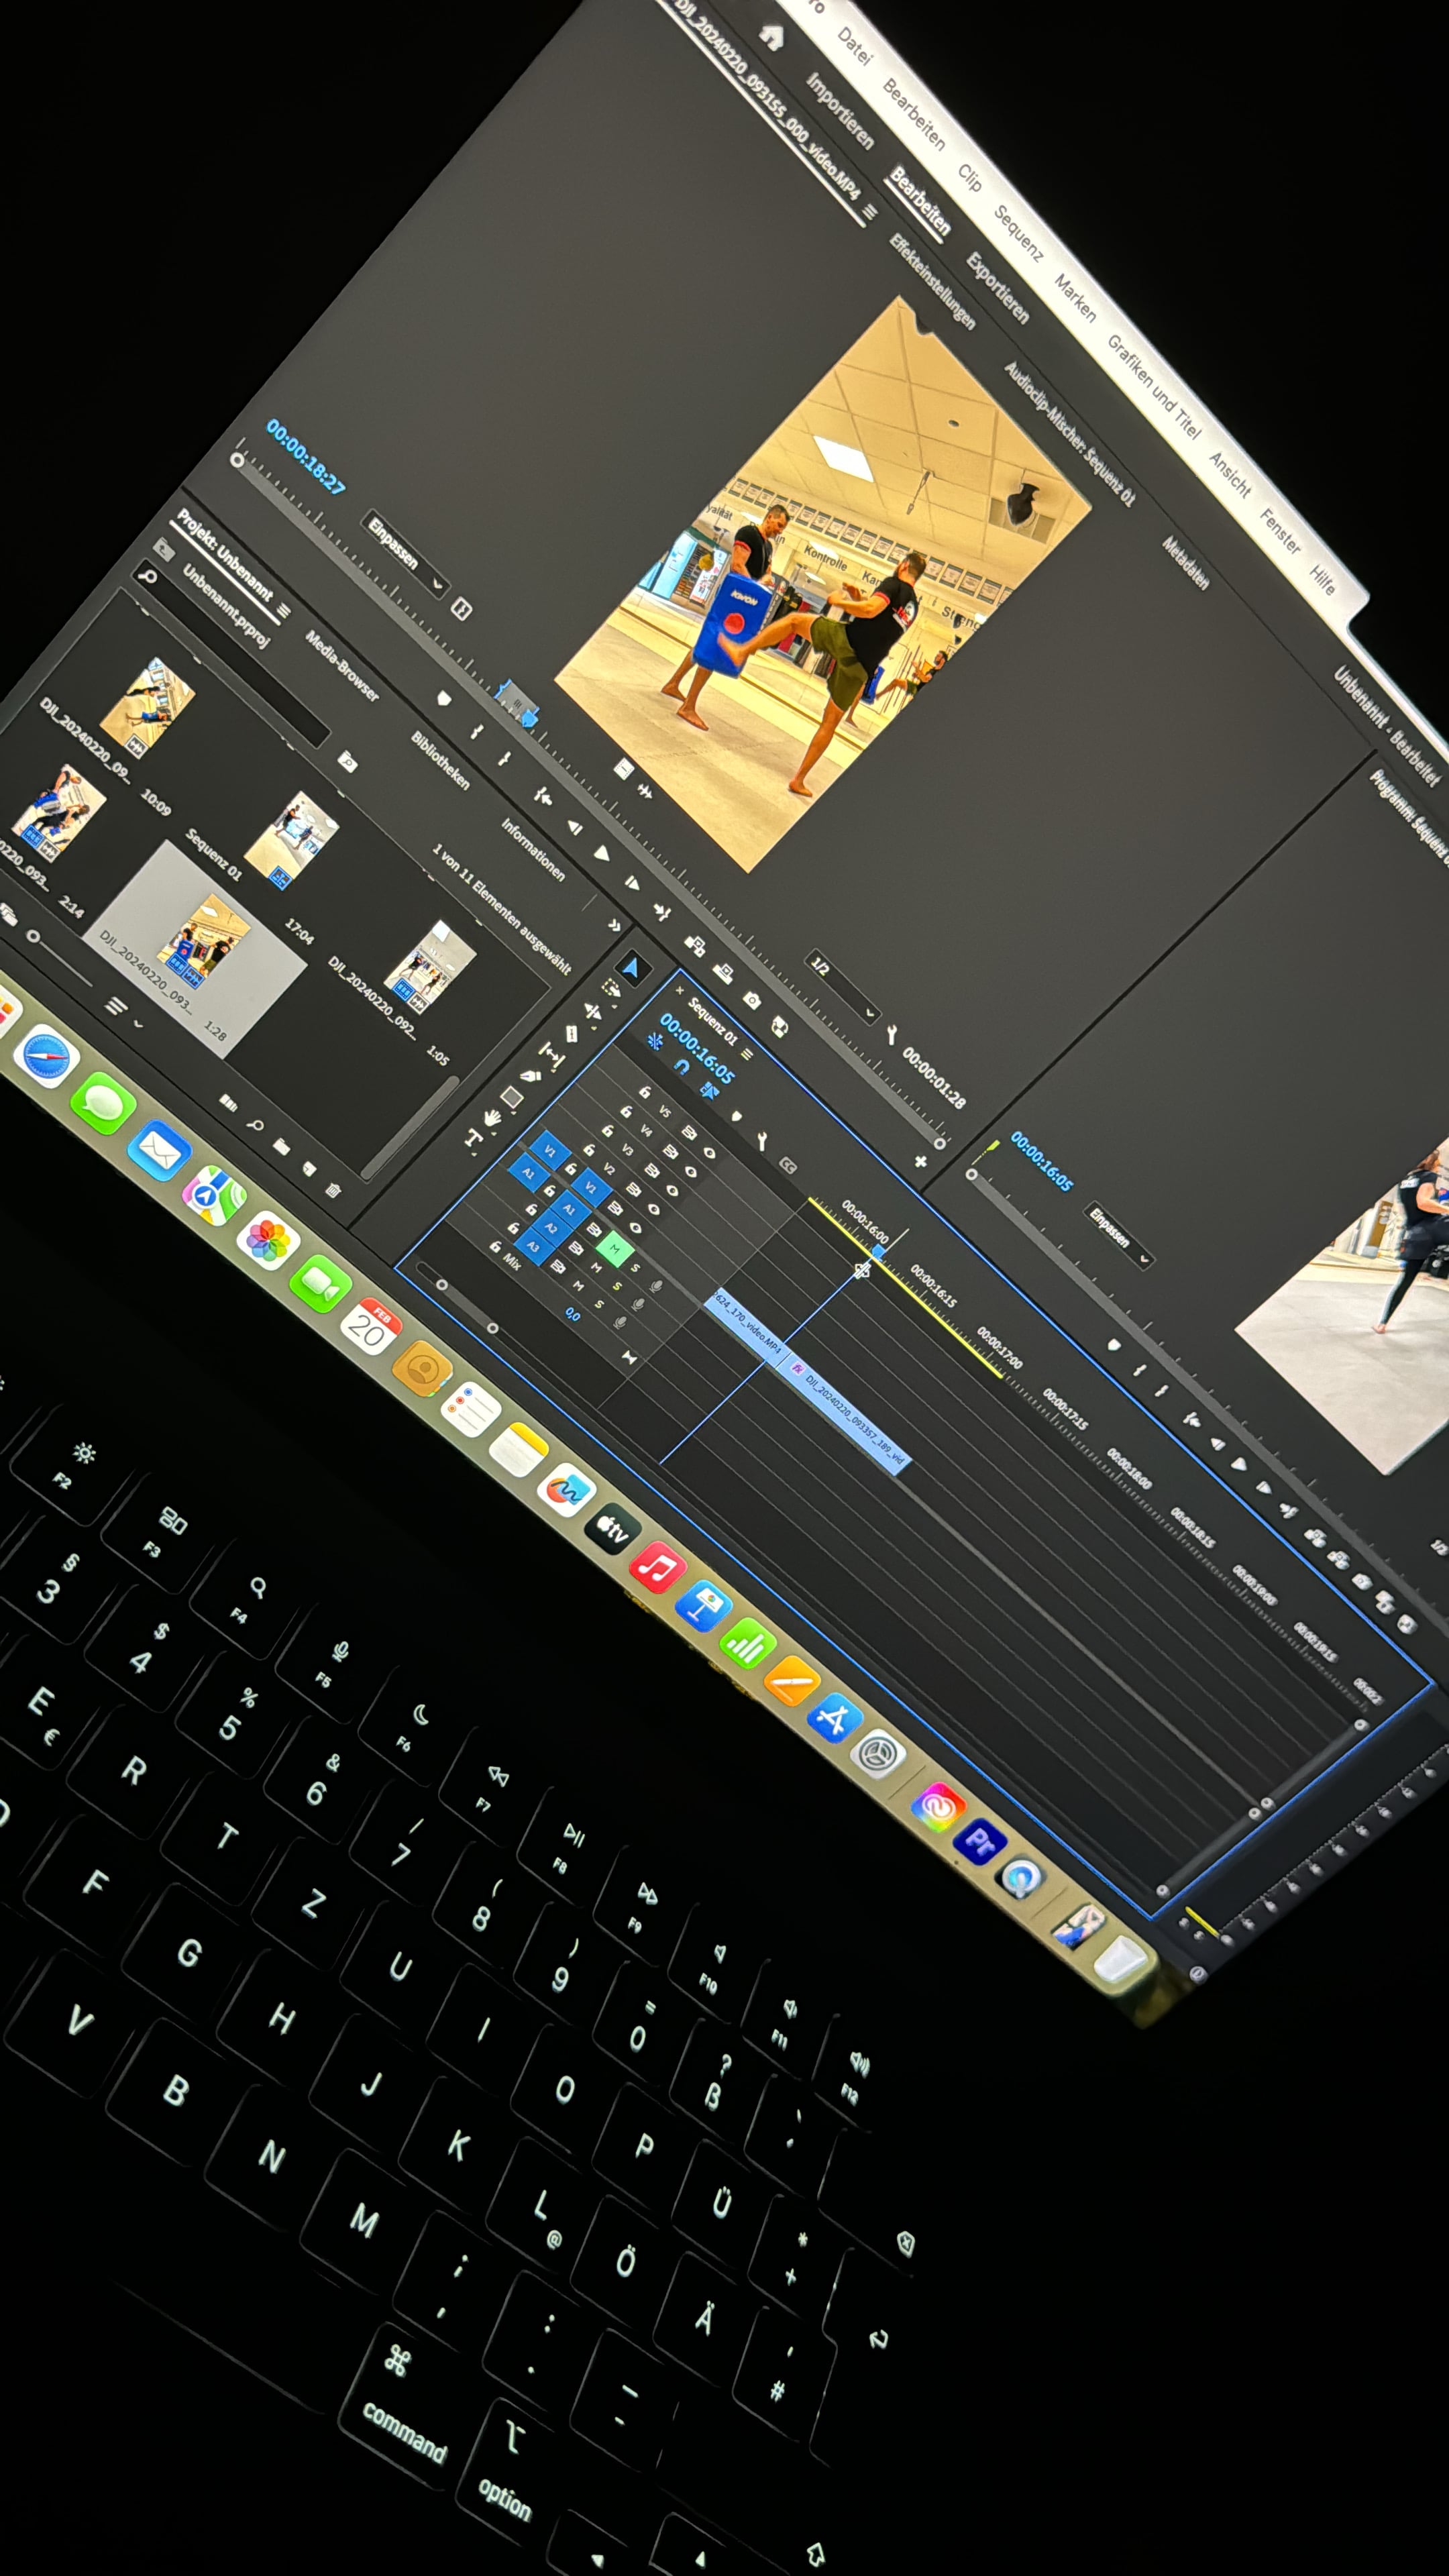
Task: Open the Importieren workspace
Action: [840, 111]
